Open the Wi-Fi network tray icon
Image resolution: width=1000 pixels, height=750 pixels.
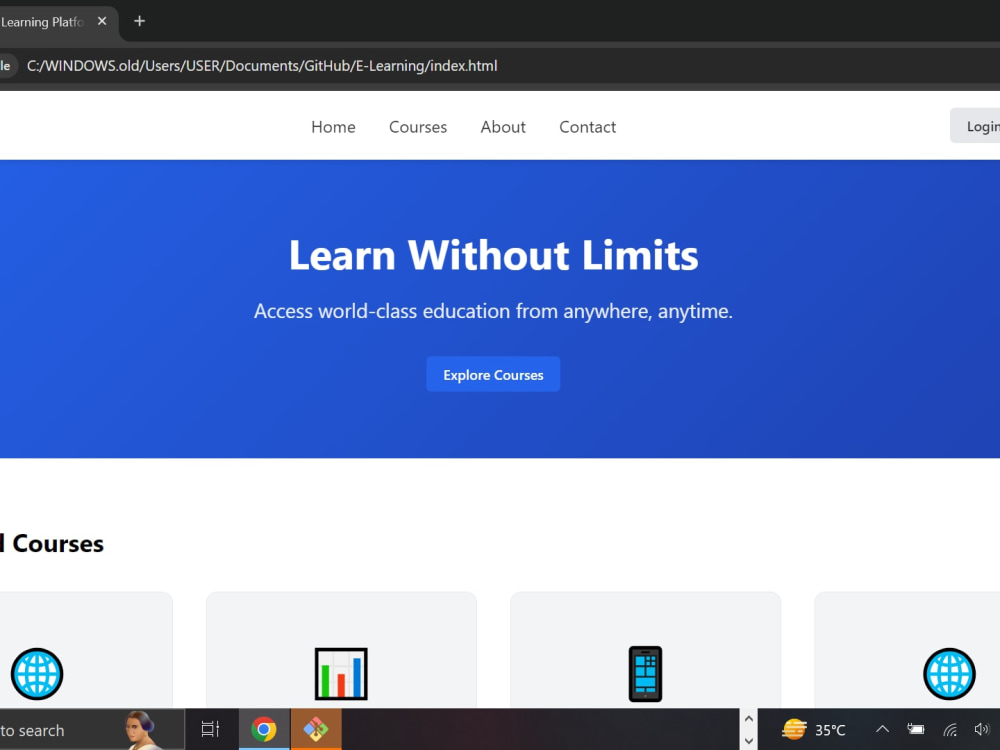(x=950, y=730)
